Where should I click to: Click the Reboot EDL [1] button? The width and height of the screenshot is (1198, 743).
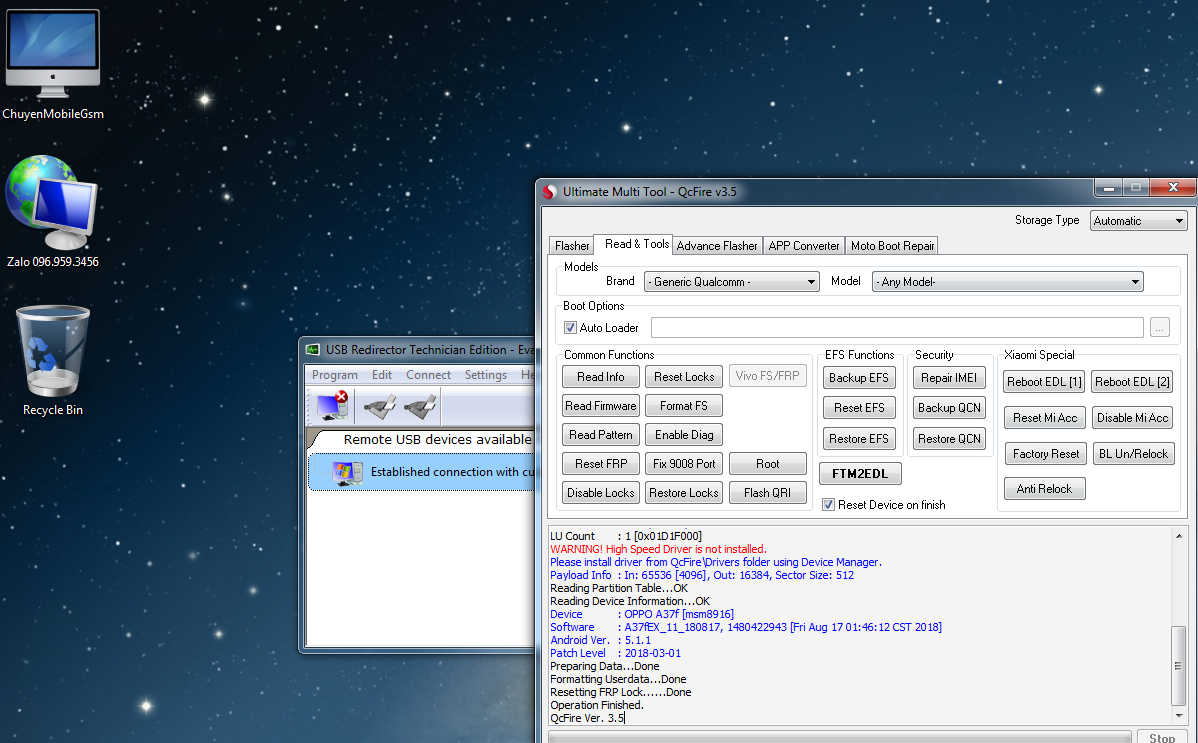pos(1044,382)
